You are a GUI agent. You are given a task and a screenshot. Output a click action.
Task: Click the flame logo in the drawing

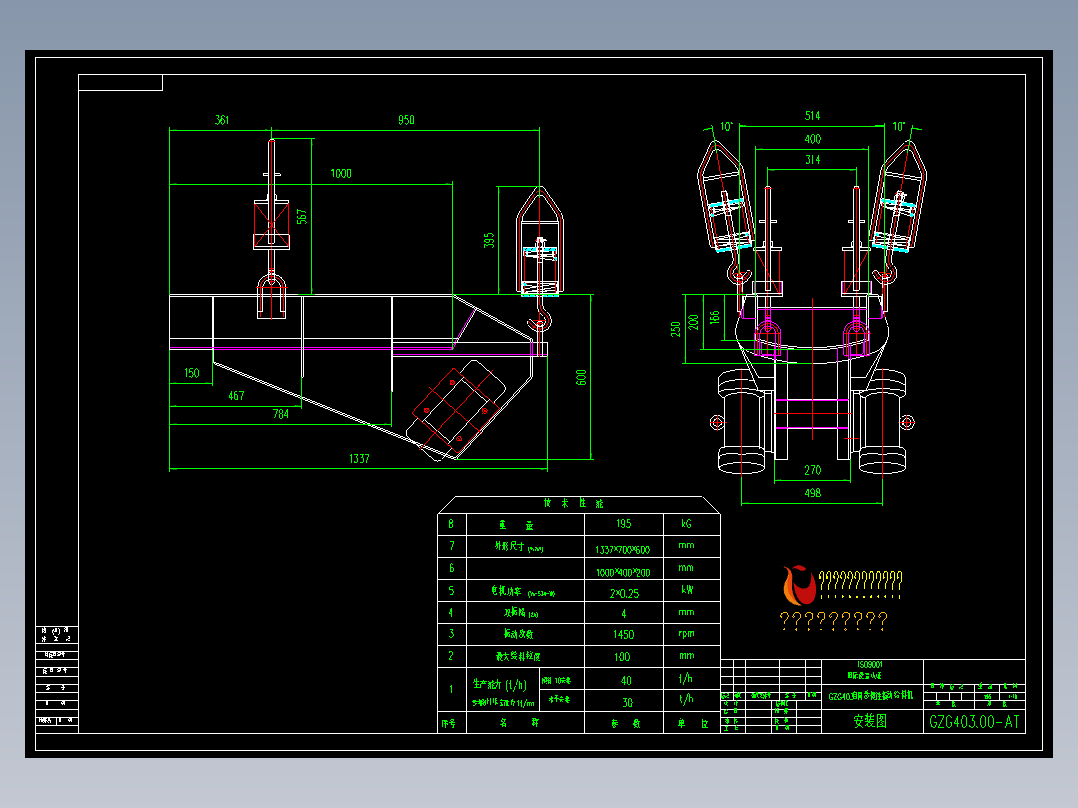click(799, 585)
